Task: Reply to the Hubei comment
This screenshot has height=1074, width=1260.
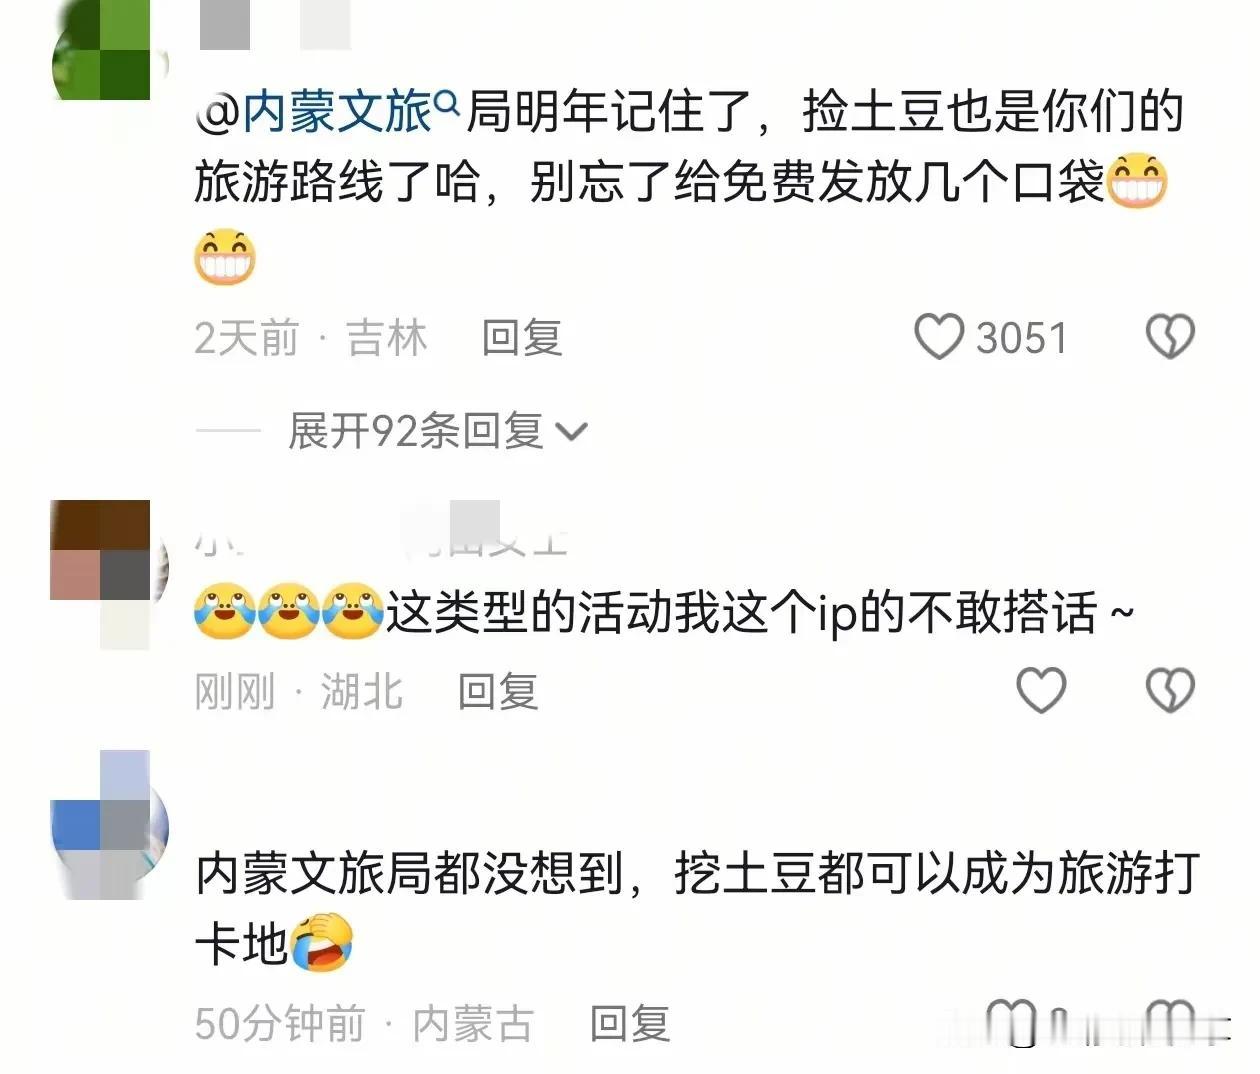Action: [x=497, y=691]
